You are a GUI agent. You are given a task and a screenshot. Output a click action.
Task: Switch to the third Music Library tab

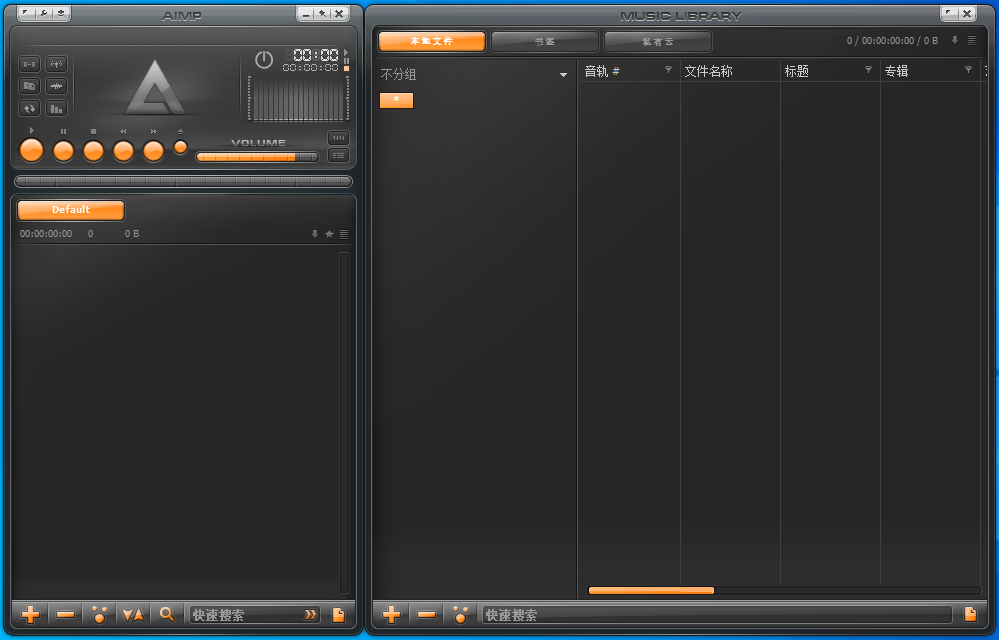[x=658, y=41]
